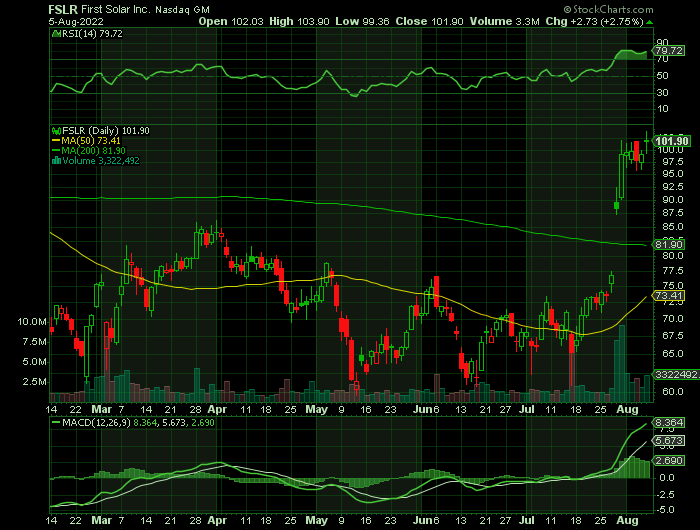The image size is (700, 530).
Task: Click the MA(200) 81.90 legend label
Action: [x=94, y=150]
